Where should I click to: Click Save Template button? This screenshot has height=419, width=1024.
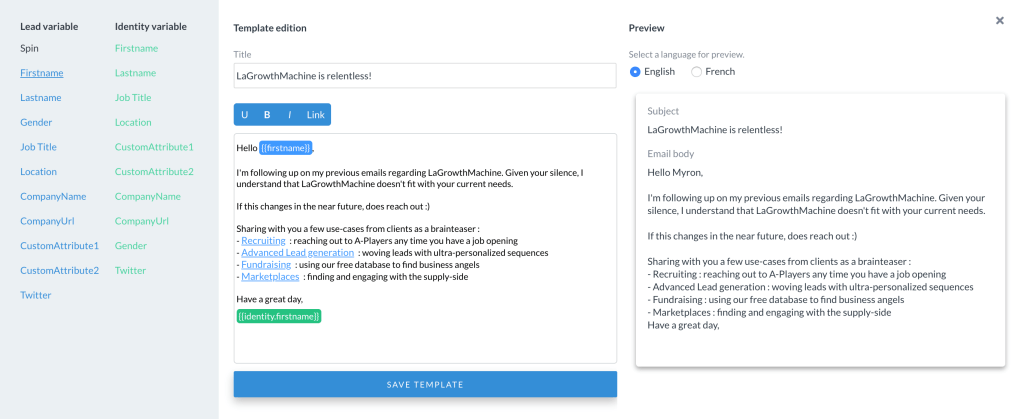pos(425,384)
